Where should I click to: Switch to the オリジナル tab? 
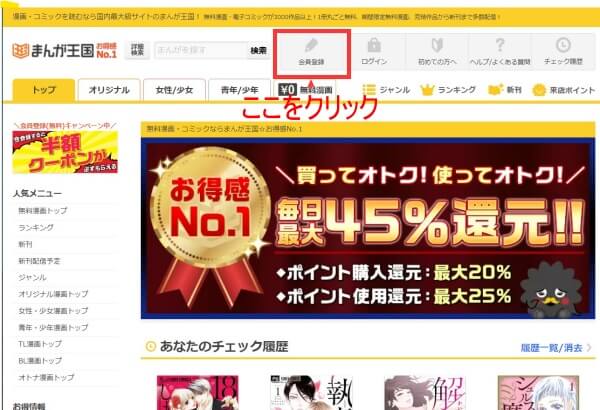pos(109,90)
